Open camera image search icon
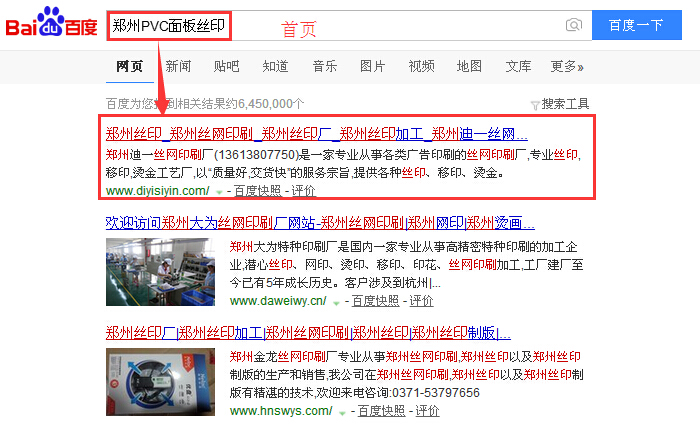This screenshot has height=431, width=700. [x=574, y=25]
